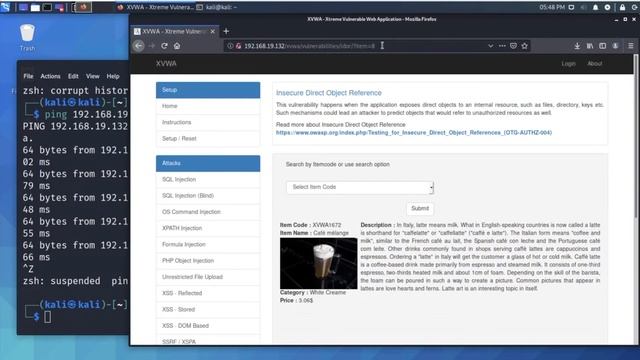640x360 pixels.
Task: Click the About link in navbar
Action: (x=594, y=64)
